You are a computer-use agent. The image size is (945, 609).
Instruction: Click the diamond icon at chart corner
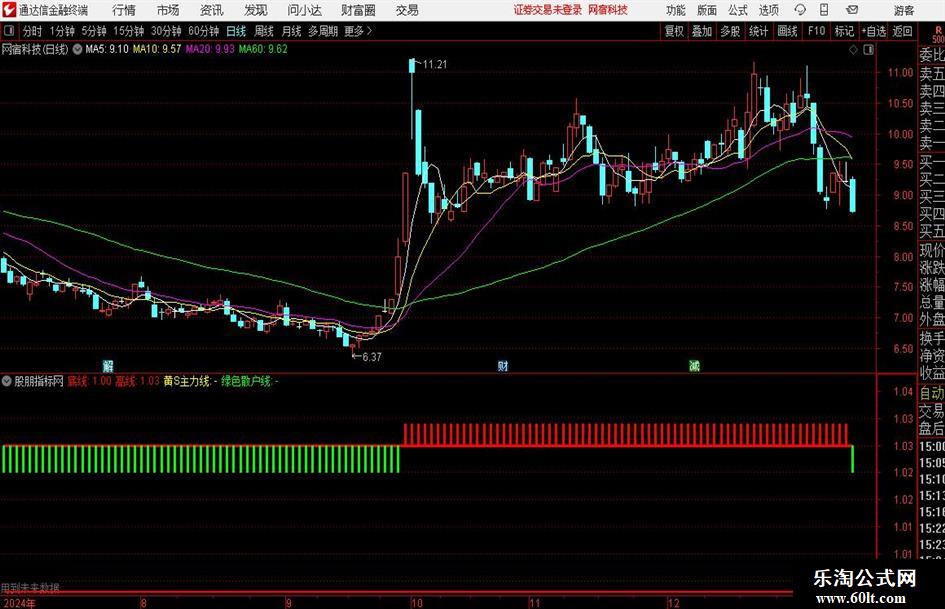[853, 50]
